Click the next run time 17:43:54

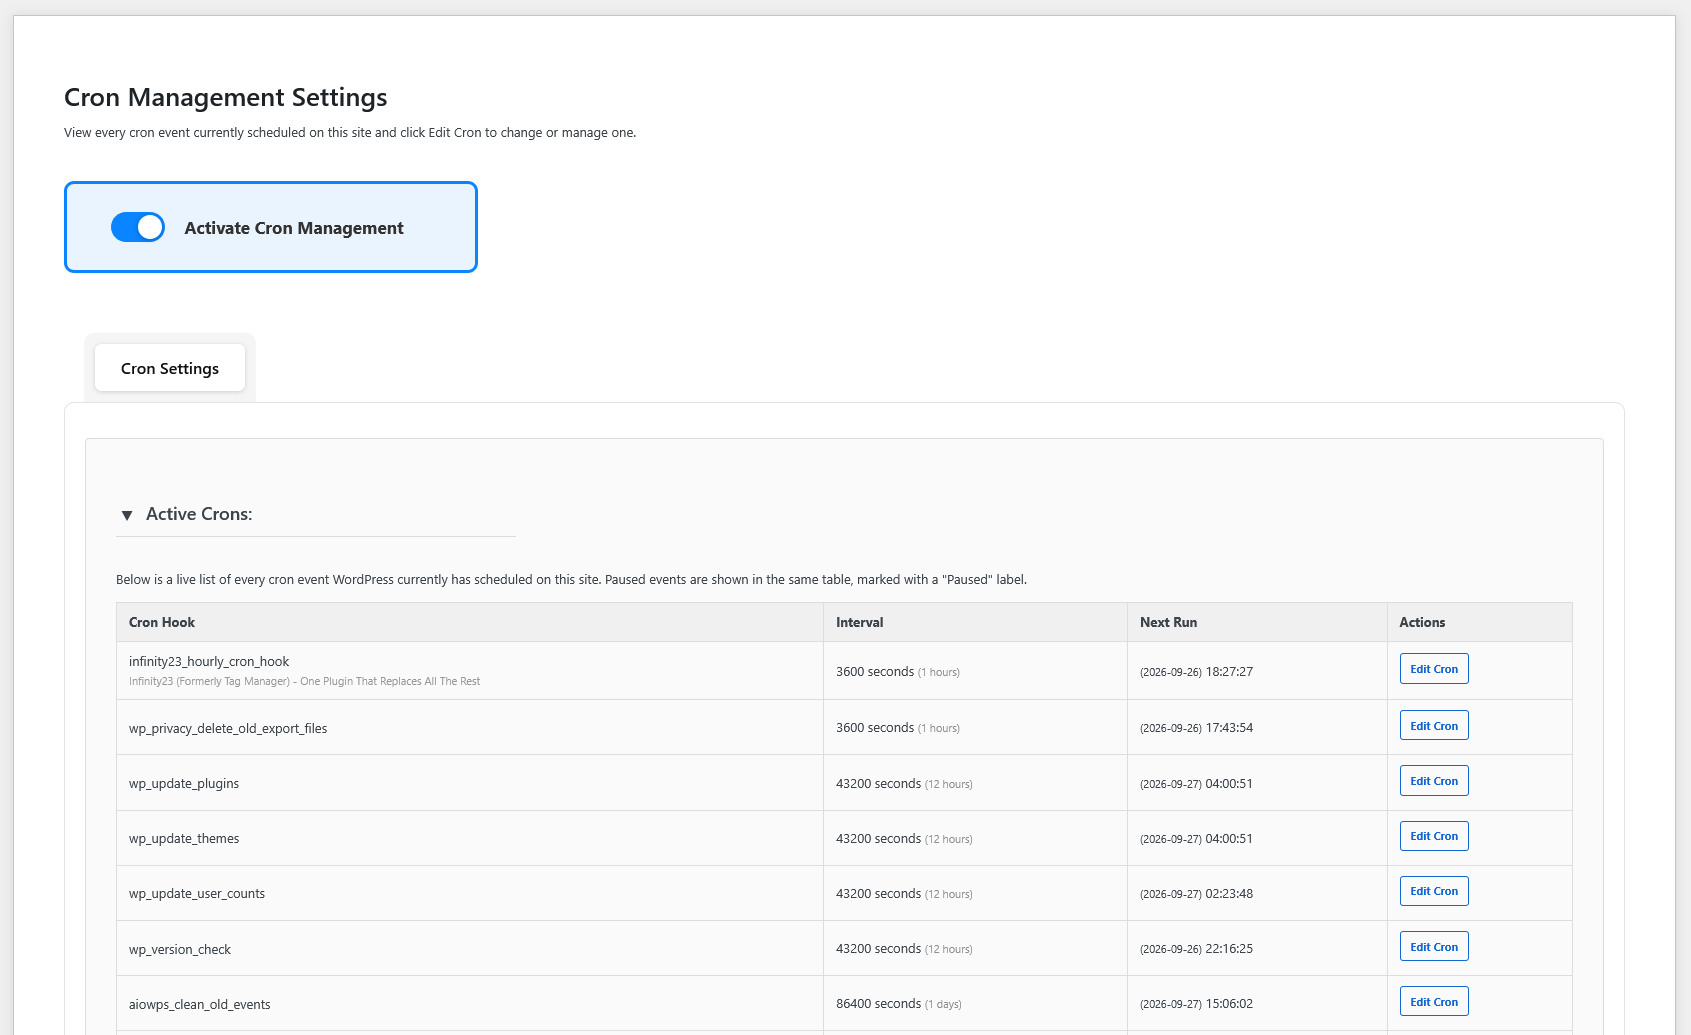pos(1229,728)
